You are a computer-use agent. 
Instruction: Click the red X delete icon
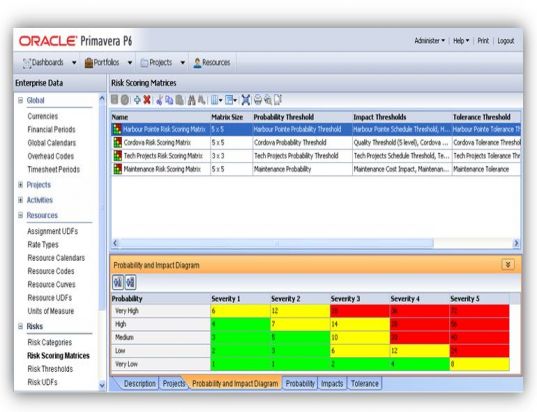point(147,100)
